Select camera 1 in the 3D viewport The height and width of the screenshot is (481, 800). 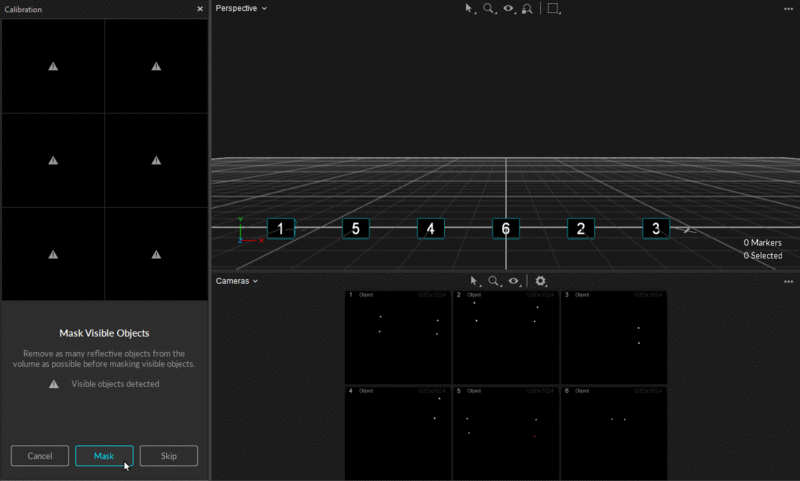[x=281, y=229]
